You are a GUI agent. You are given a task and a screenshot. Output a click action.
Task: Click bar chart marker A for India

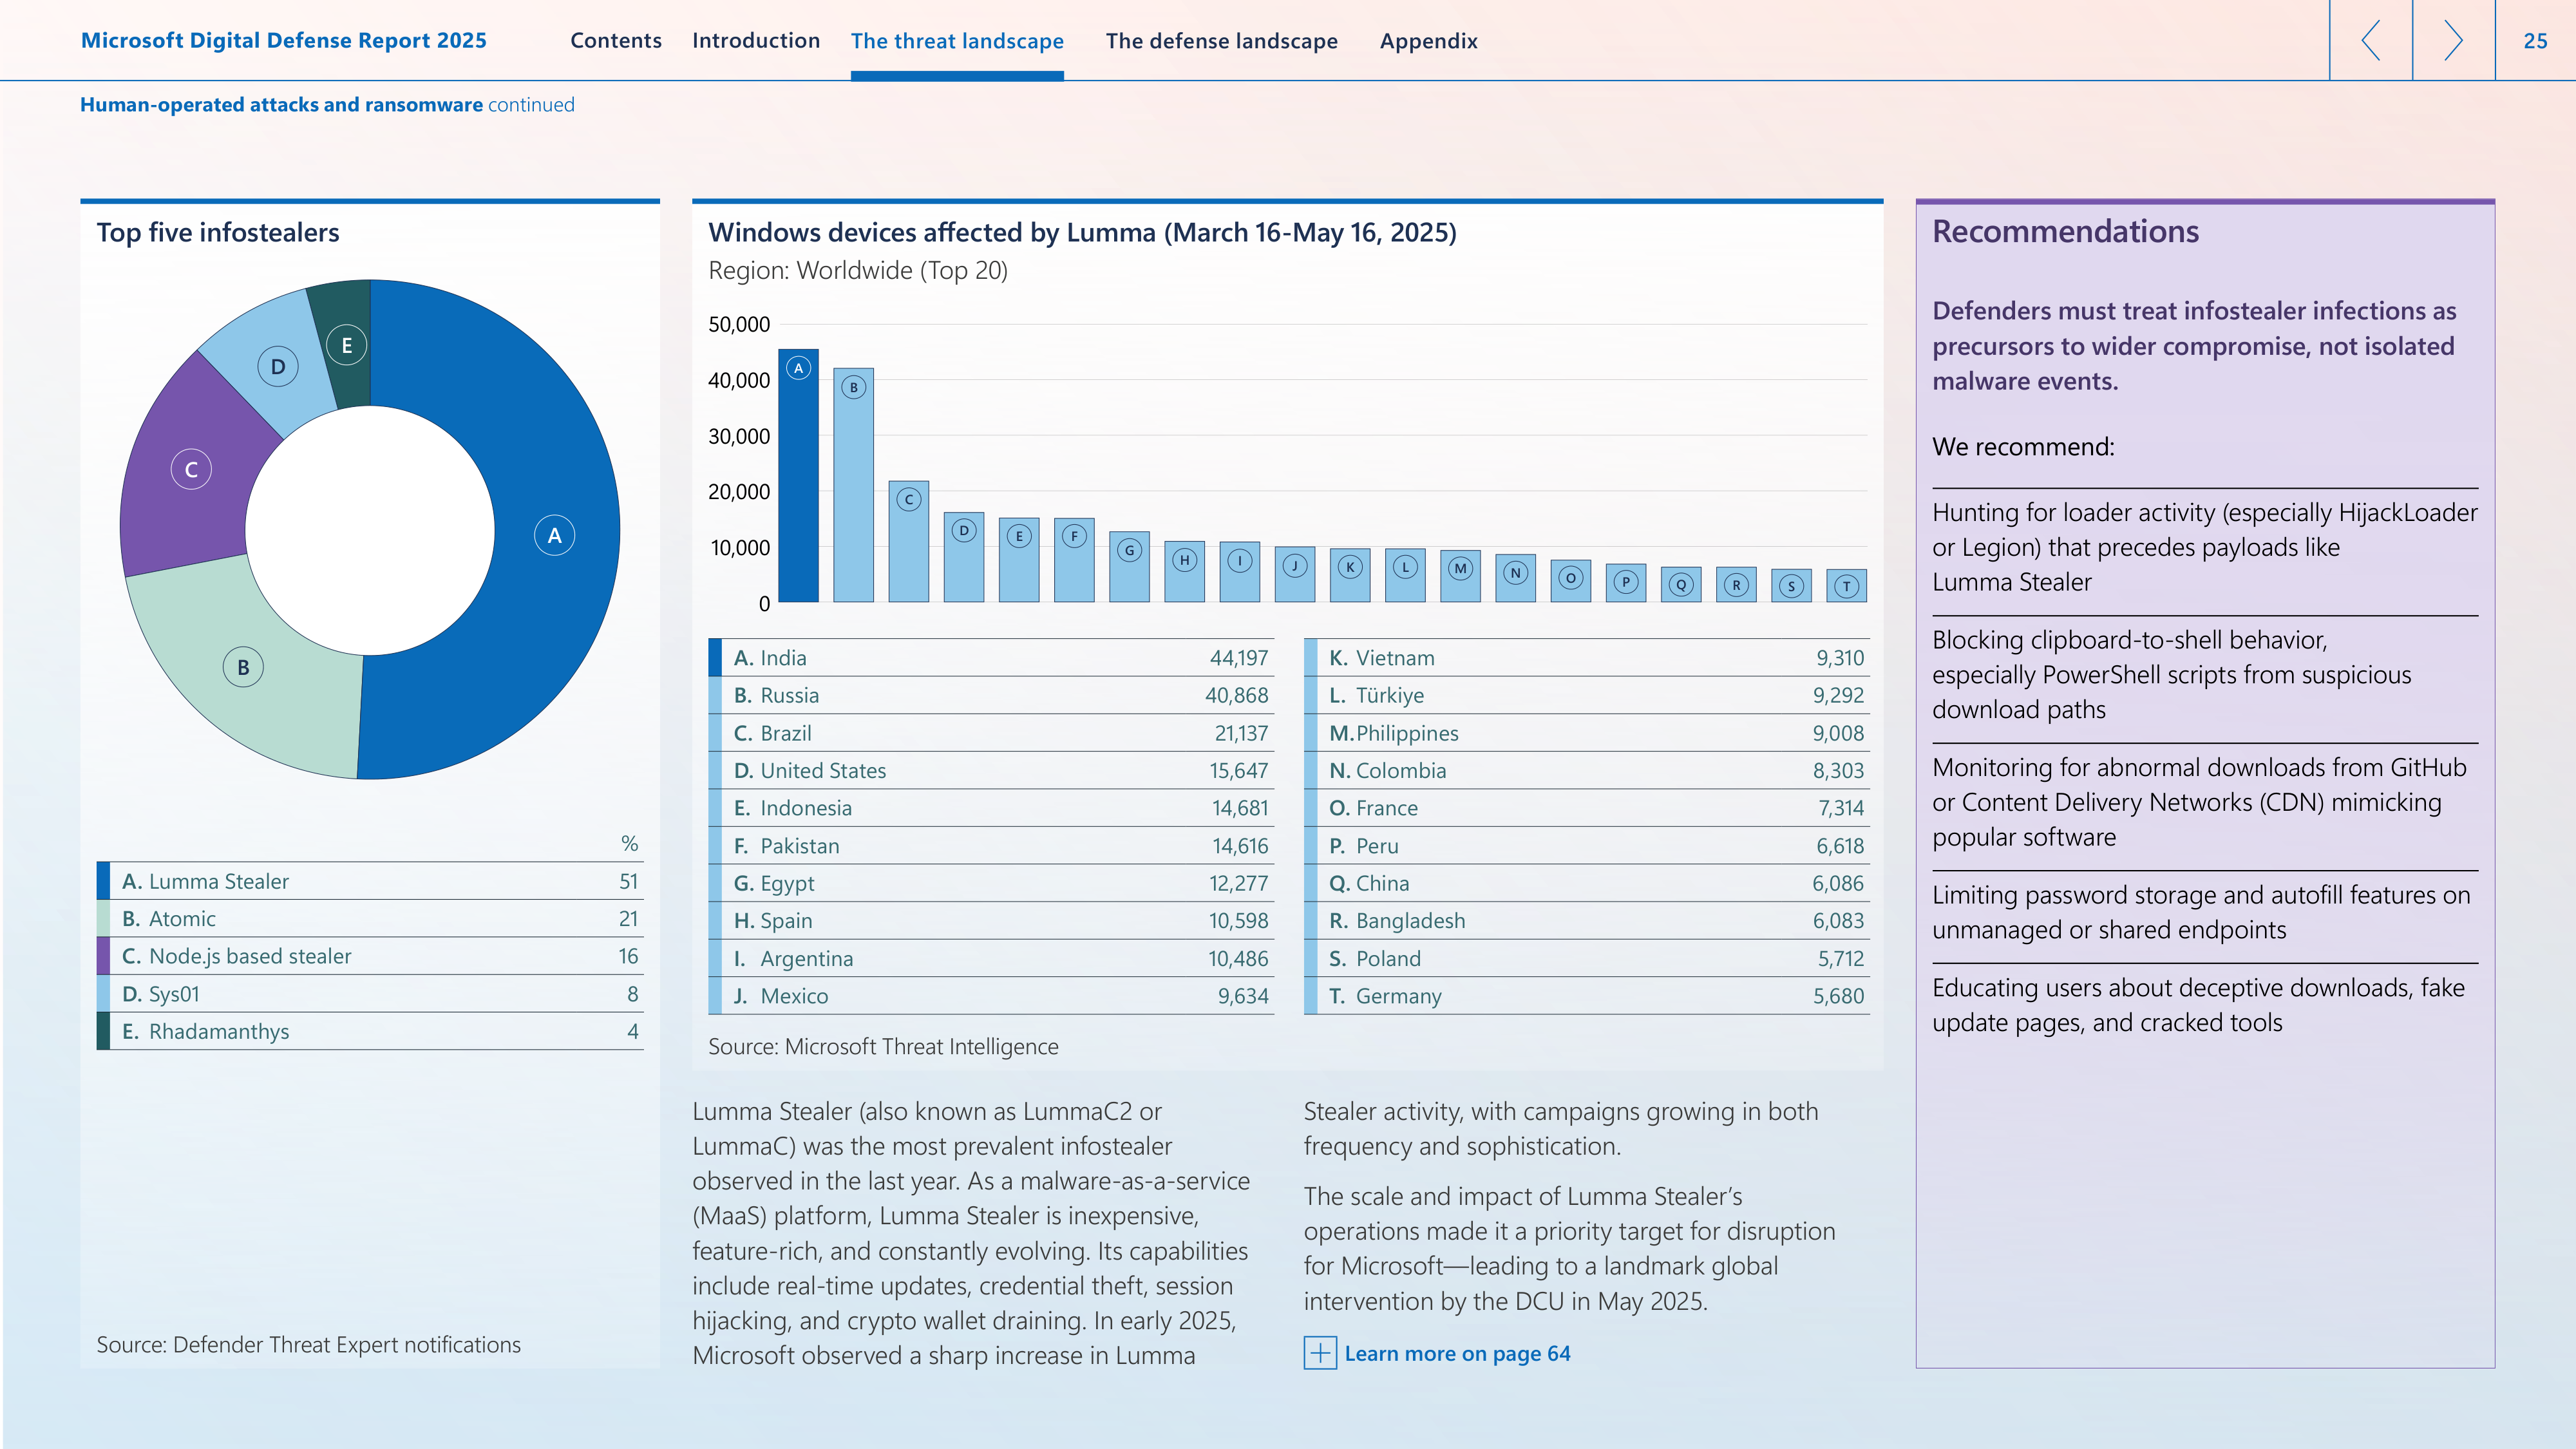[x=798, y=368]
